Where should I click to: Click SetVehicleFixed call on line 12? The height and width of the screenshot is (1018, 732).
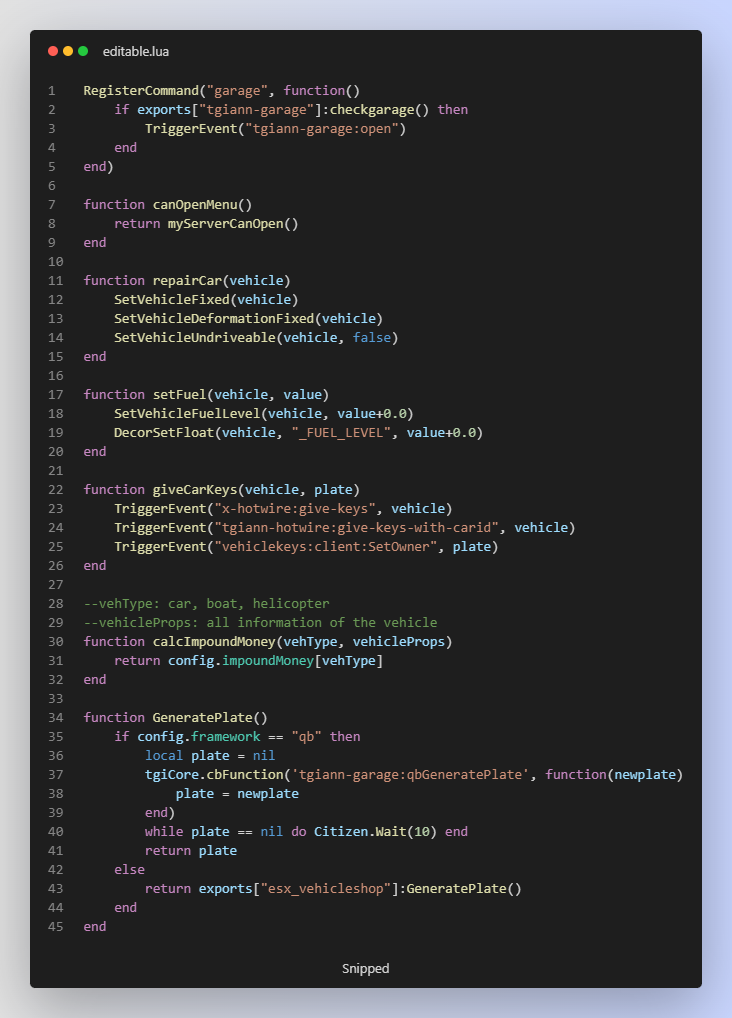[172, 299]
